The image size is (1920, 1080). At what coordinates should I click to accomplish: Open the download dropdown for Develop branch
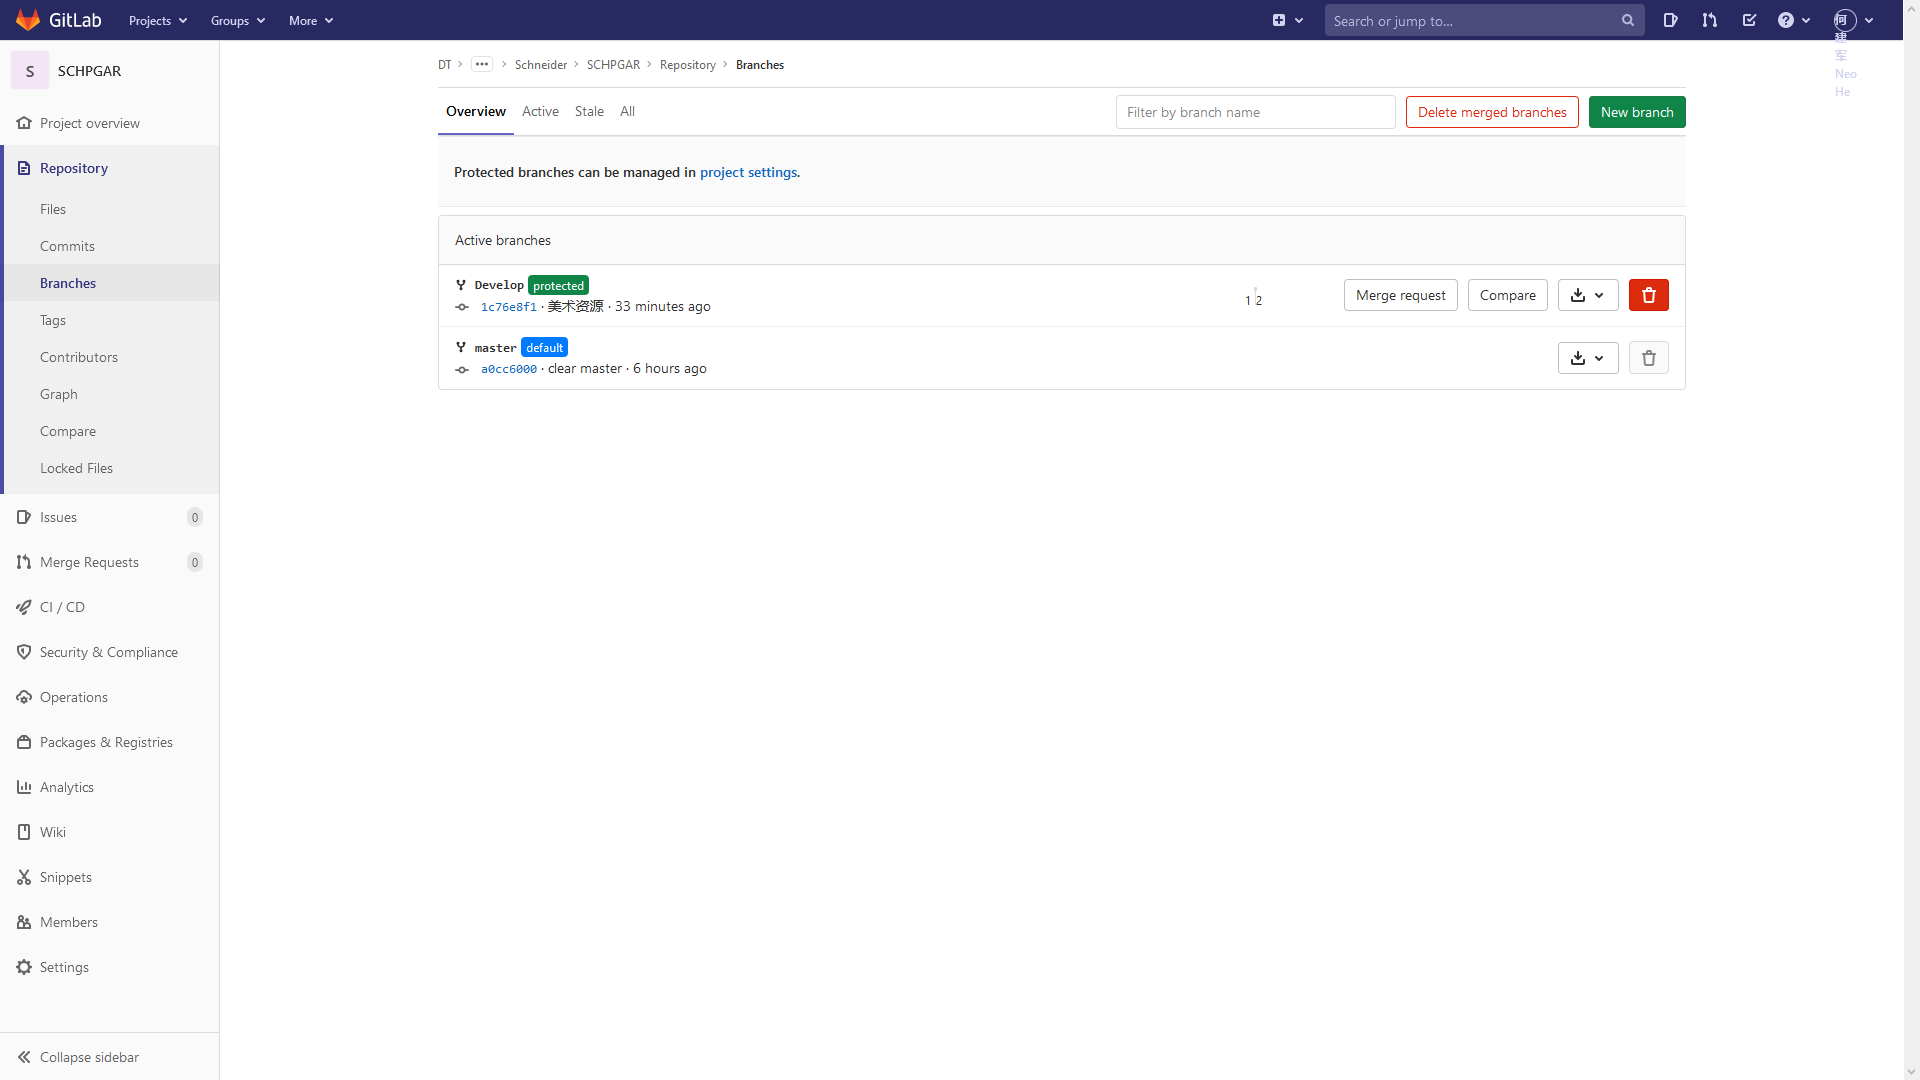(x=1588, y=295)
